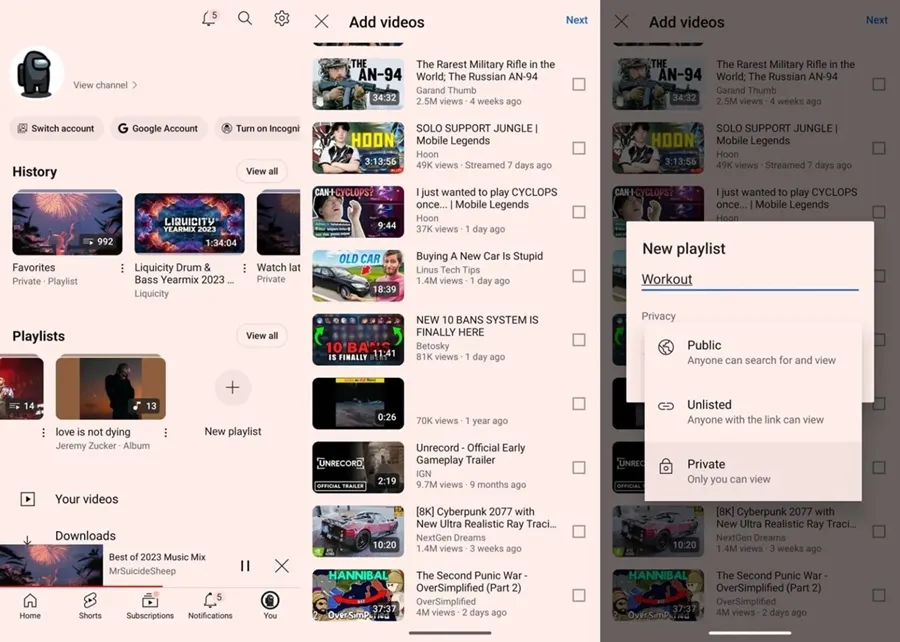Dismiss the mini player
The width and height of the screenshot is (900, 642).
coord(282,566)
